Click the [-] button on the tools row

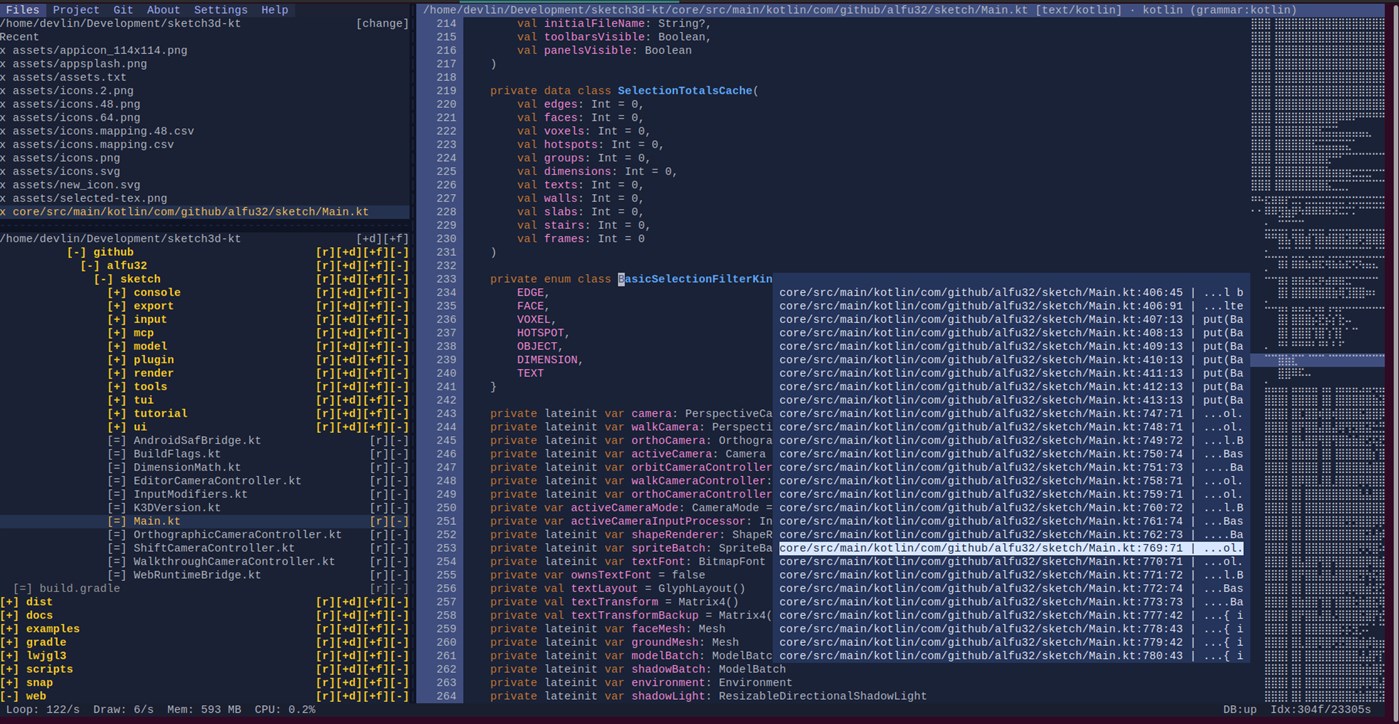pyautogui.click(x=399, y=387)
